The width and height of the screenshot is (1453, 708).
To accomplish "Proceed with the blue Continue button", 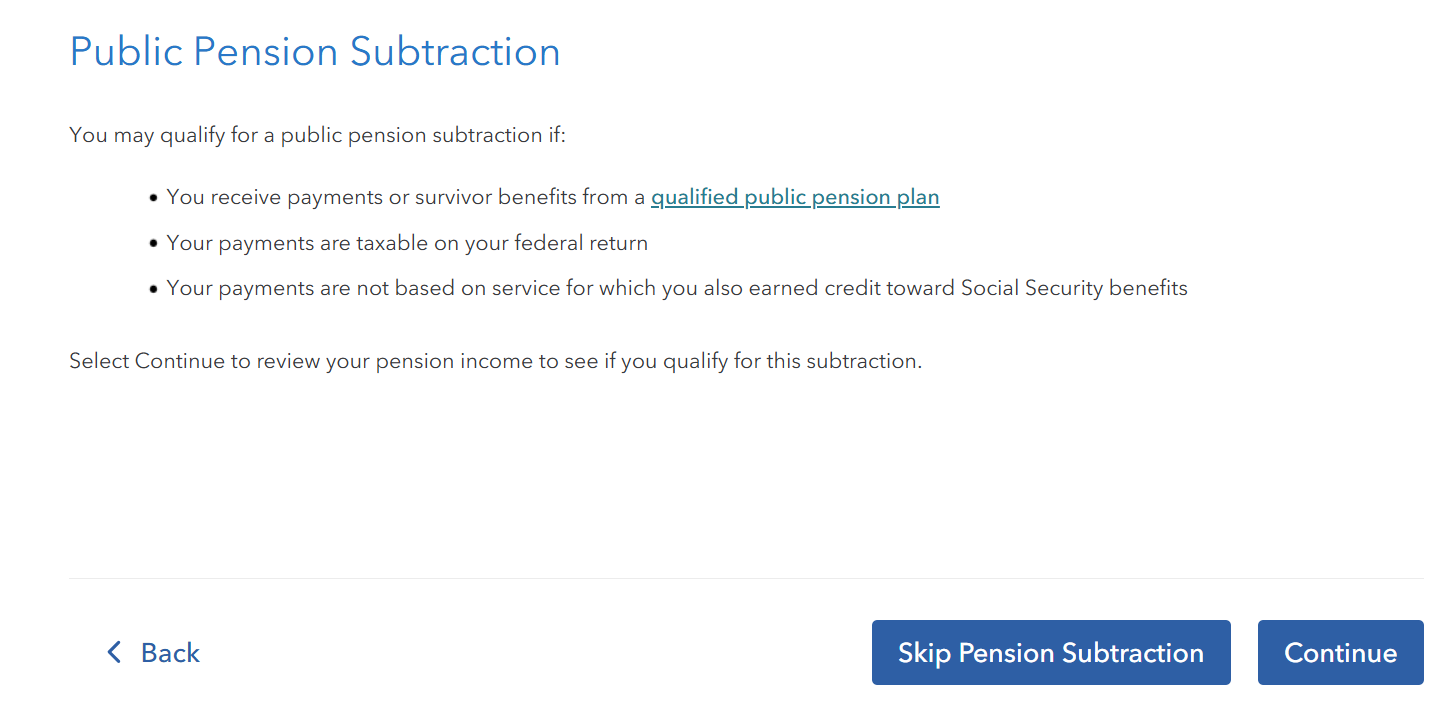I will (x=1340, y=653).
